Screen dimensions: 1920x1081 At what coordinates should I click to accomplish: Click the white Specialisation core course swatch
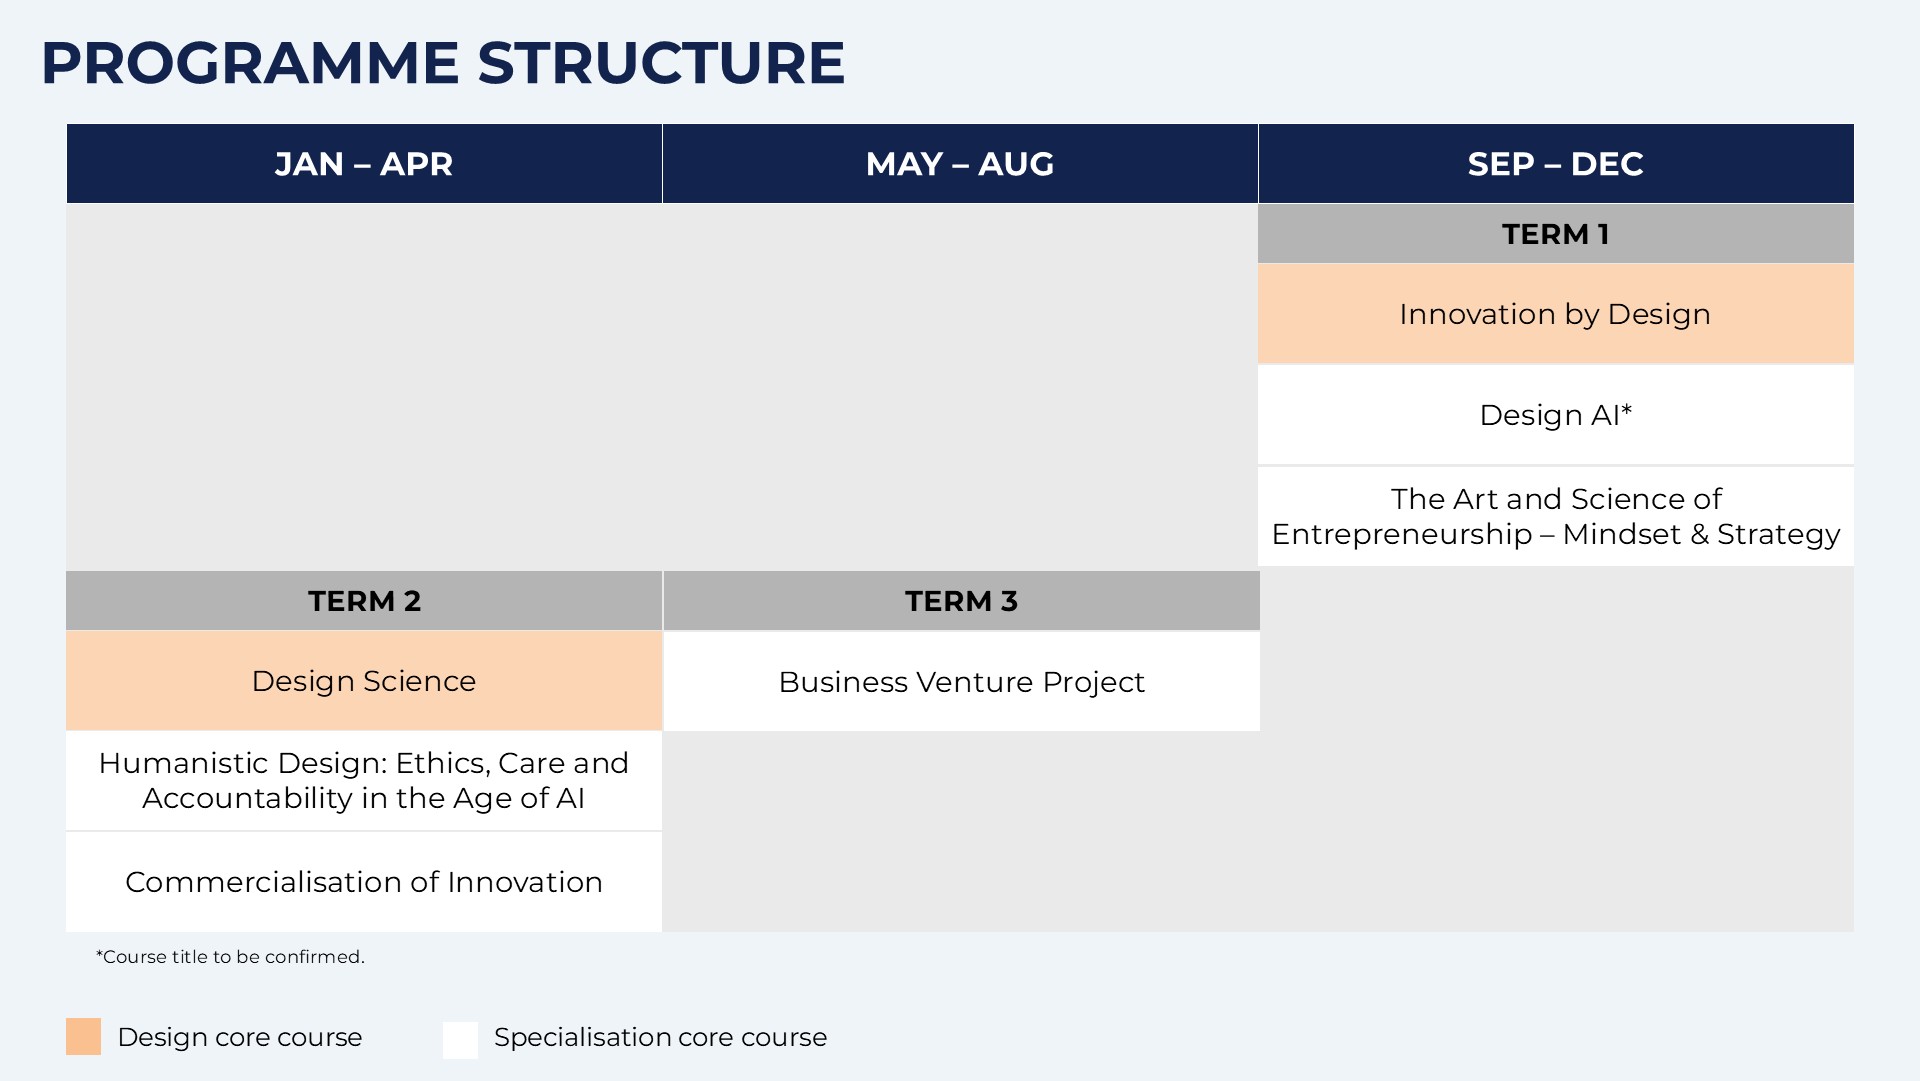click(460, 1039)
